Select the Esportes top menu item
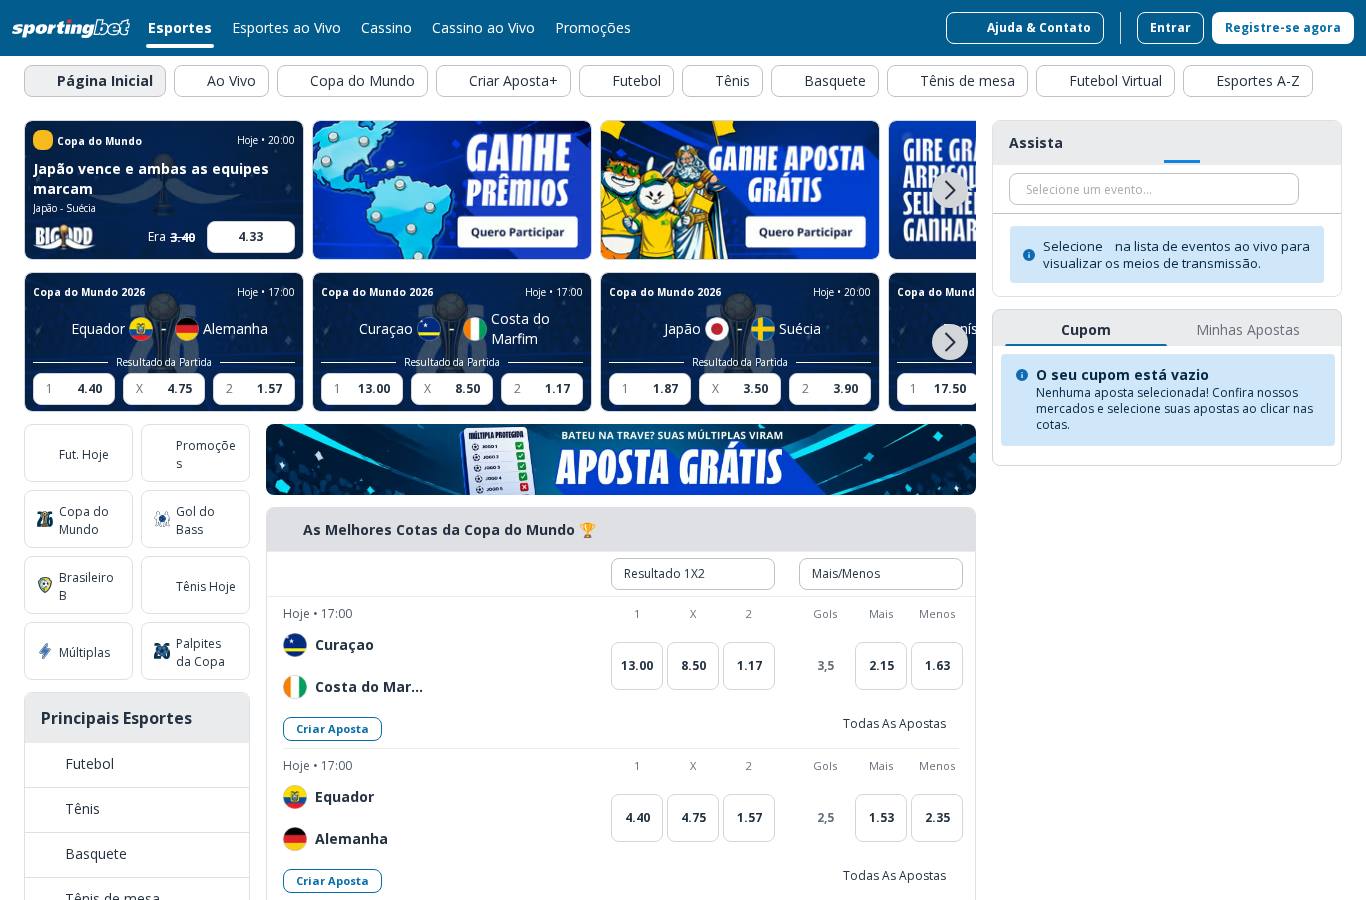The height and width of the screenshot is (900, 1366). tap(180, 28)
